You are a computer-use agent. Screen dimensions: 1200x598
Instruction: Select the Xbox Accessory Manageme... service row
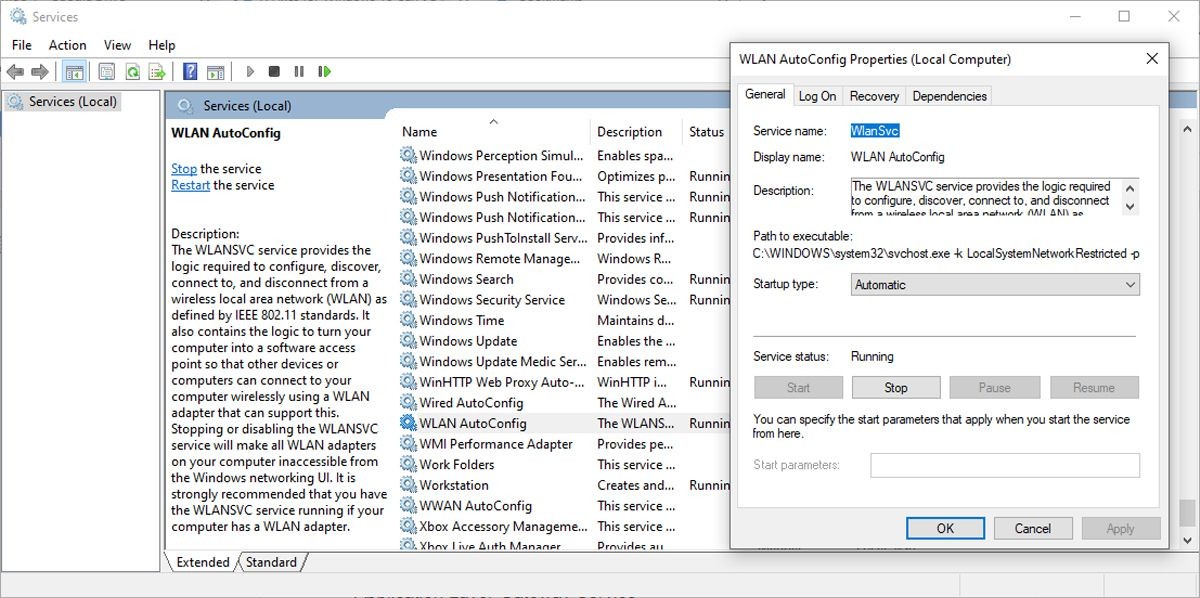point(564,526)
